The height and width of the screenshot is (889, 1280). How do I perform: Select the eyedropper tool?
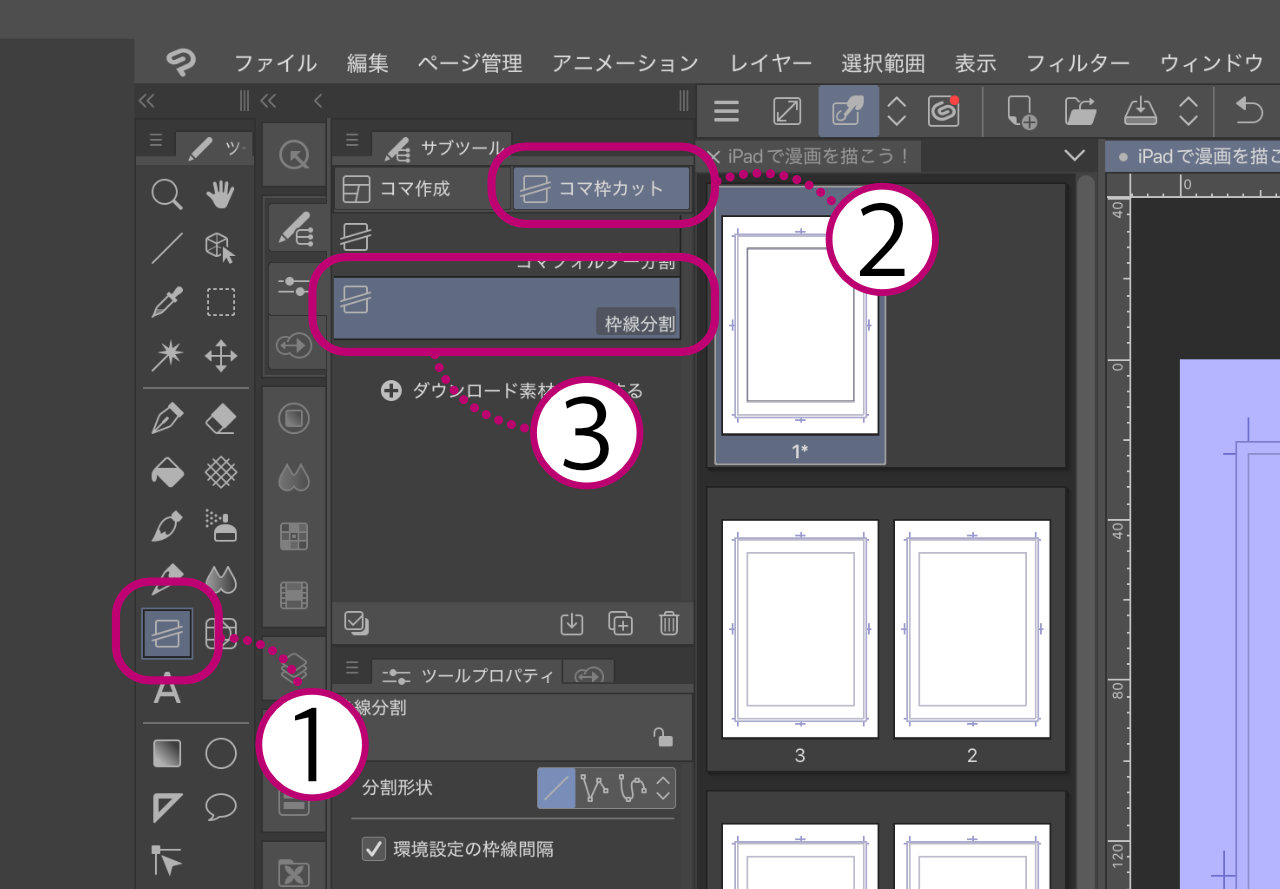pyautogui.click(x=166, y=301)
